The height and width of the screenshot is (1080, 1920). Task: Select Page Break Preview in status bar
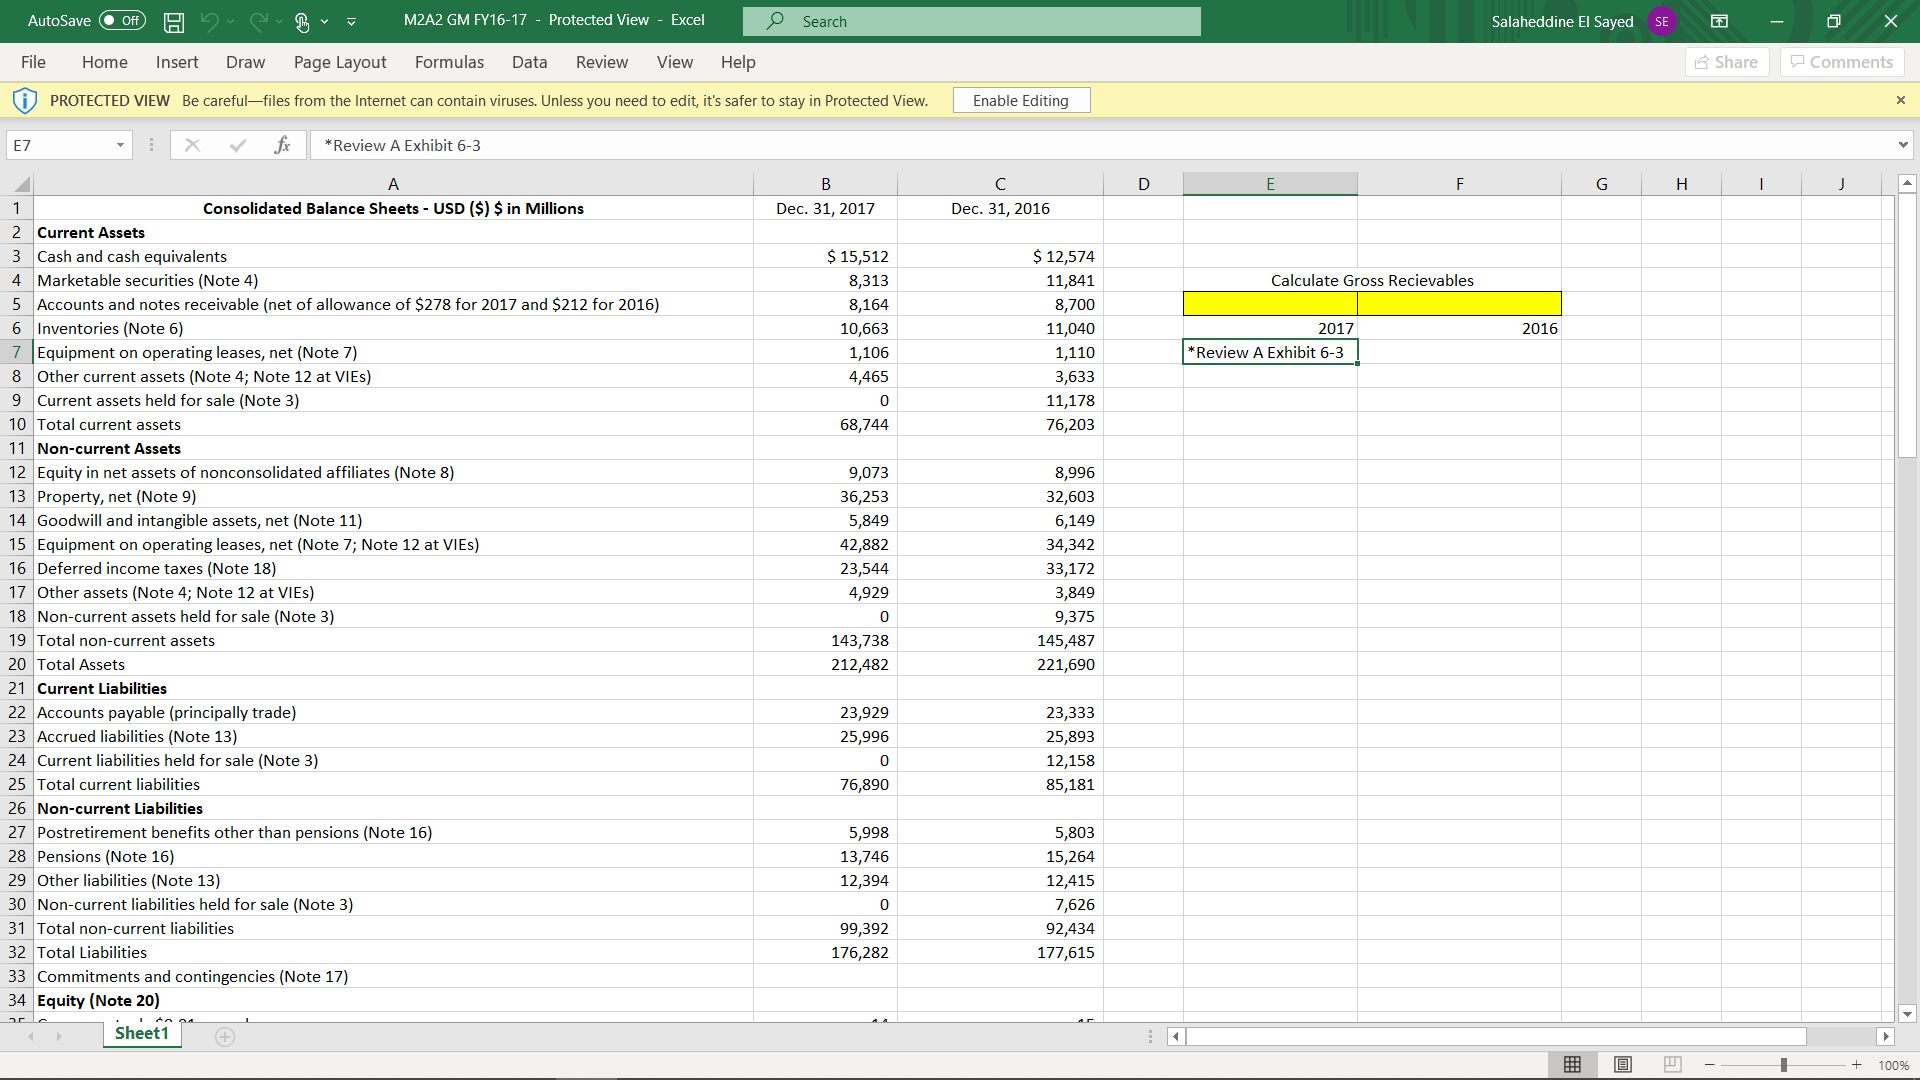[x=1672, y=1065]
